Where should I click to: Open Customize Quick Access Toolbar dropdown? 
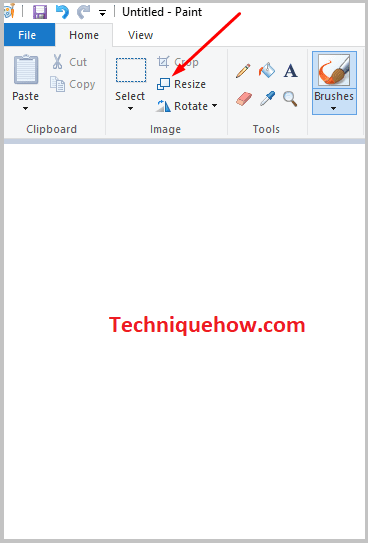[102, 13]
